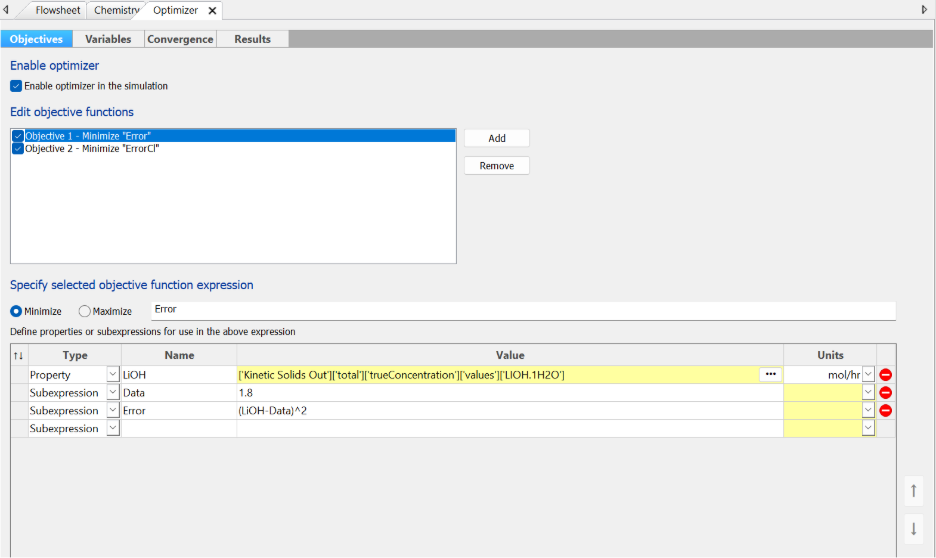
Task: Move selected row up arrow
Action: [x=913, y=491]
